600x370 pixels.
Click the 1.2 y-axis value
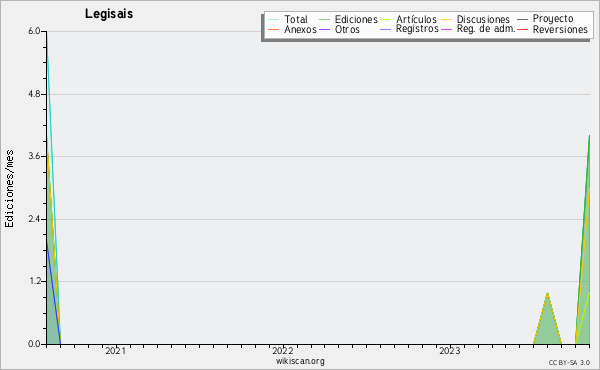[34, 281]
